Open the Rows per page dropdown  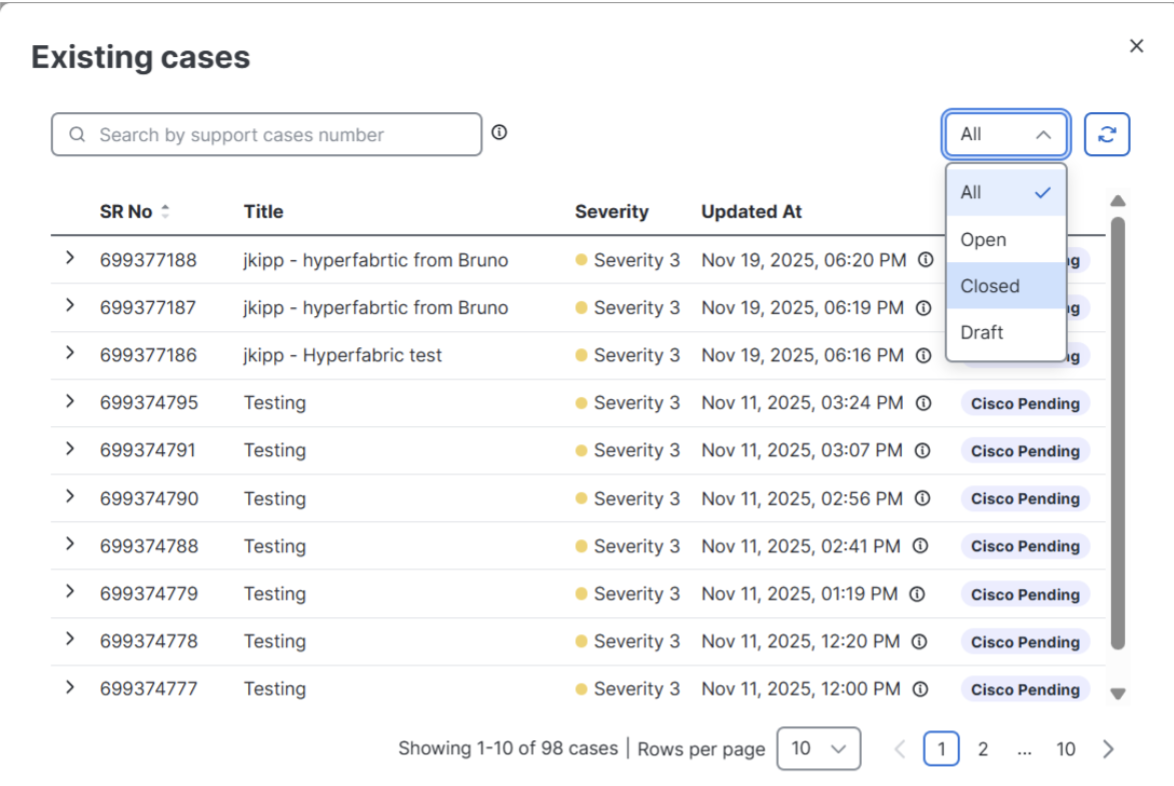click(x=818, y=749)
